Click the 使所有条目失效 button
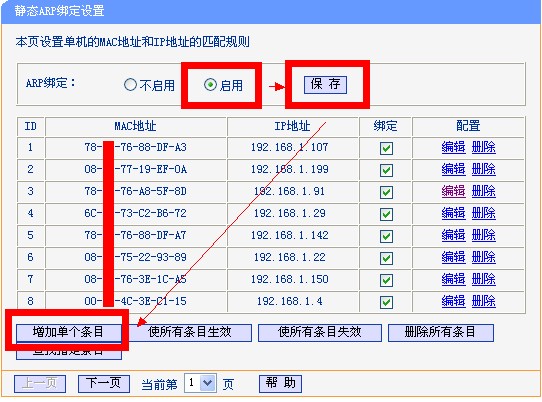 (320, 333)
